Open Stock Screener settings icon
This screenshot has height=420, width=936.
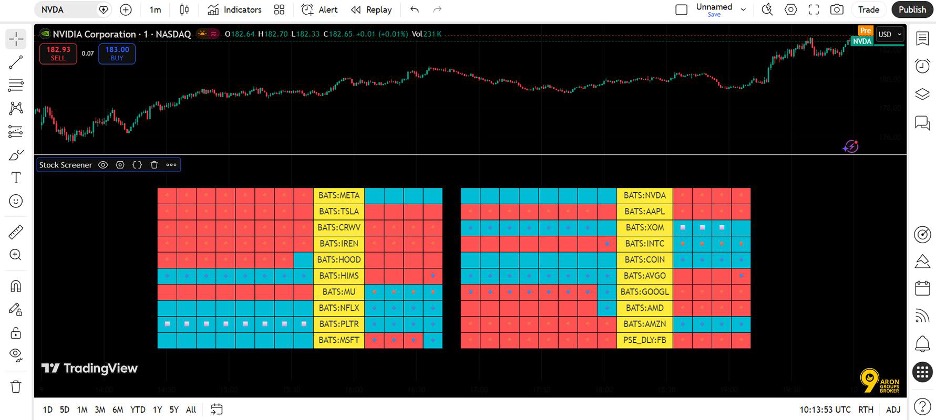click(x=120, y=165)
